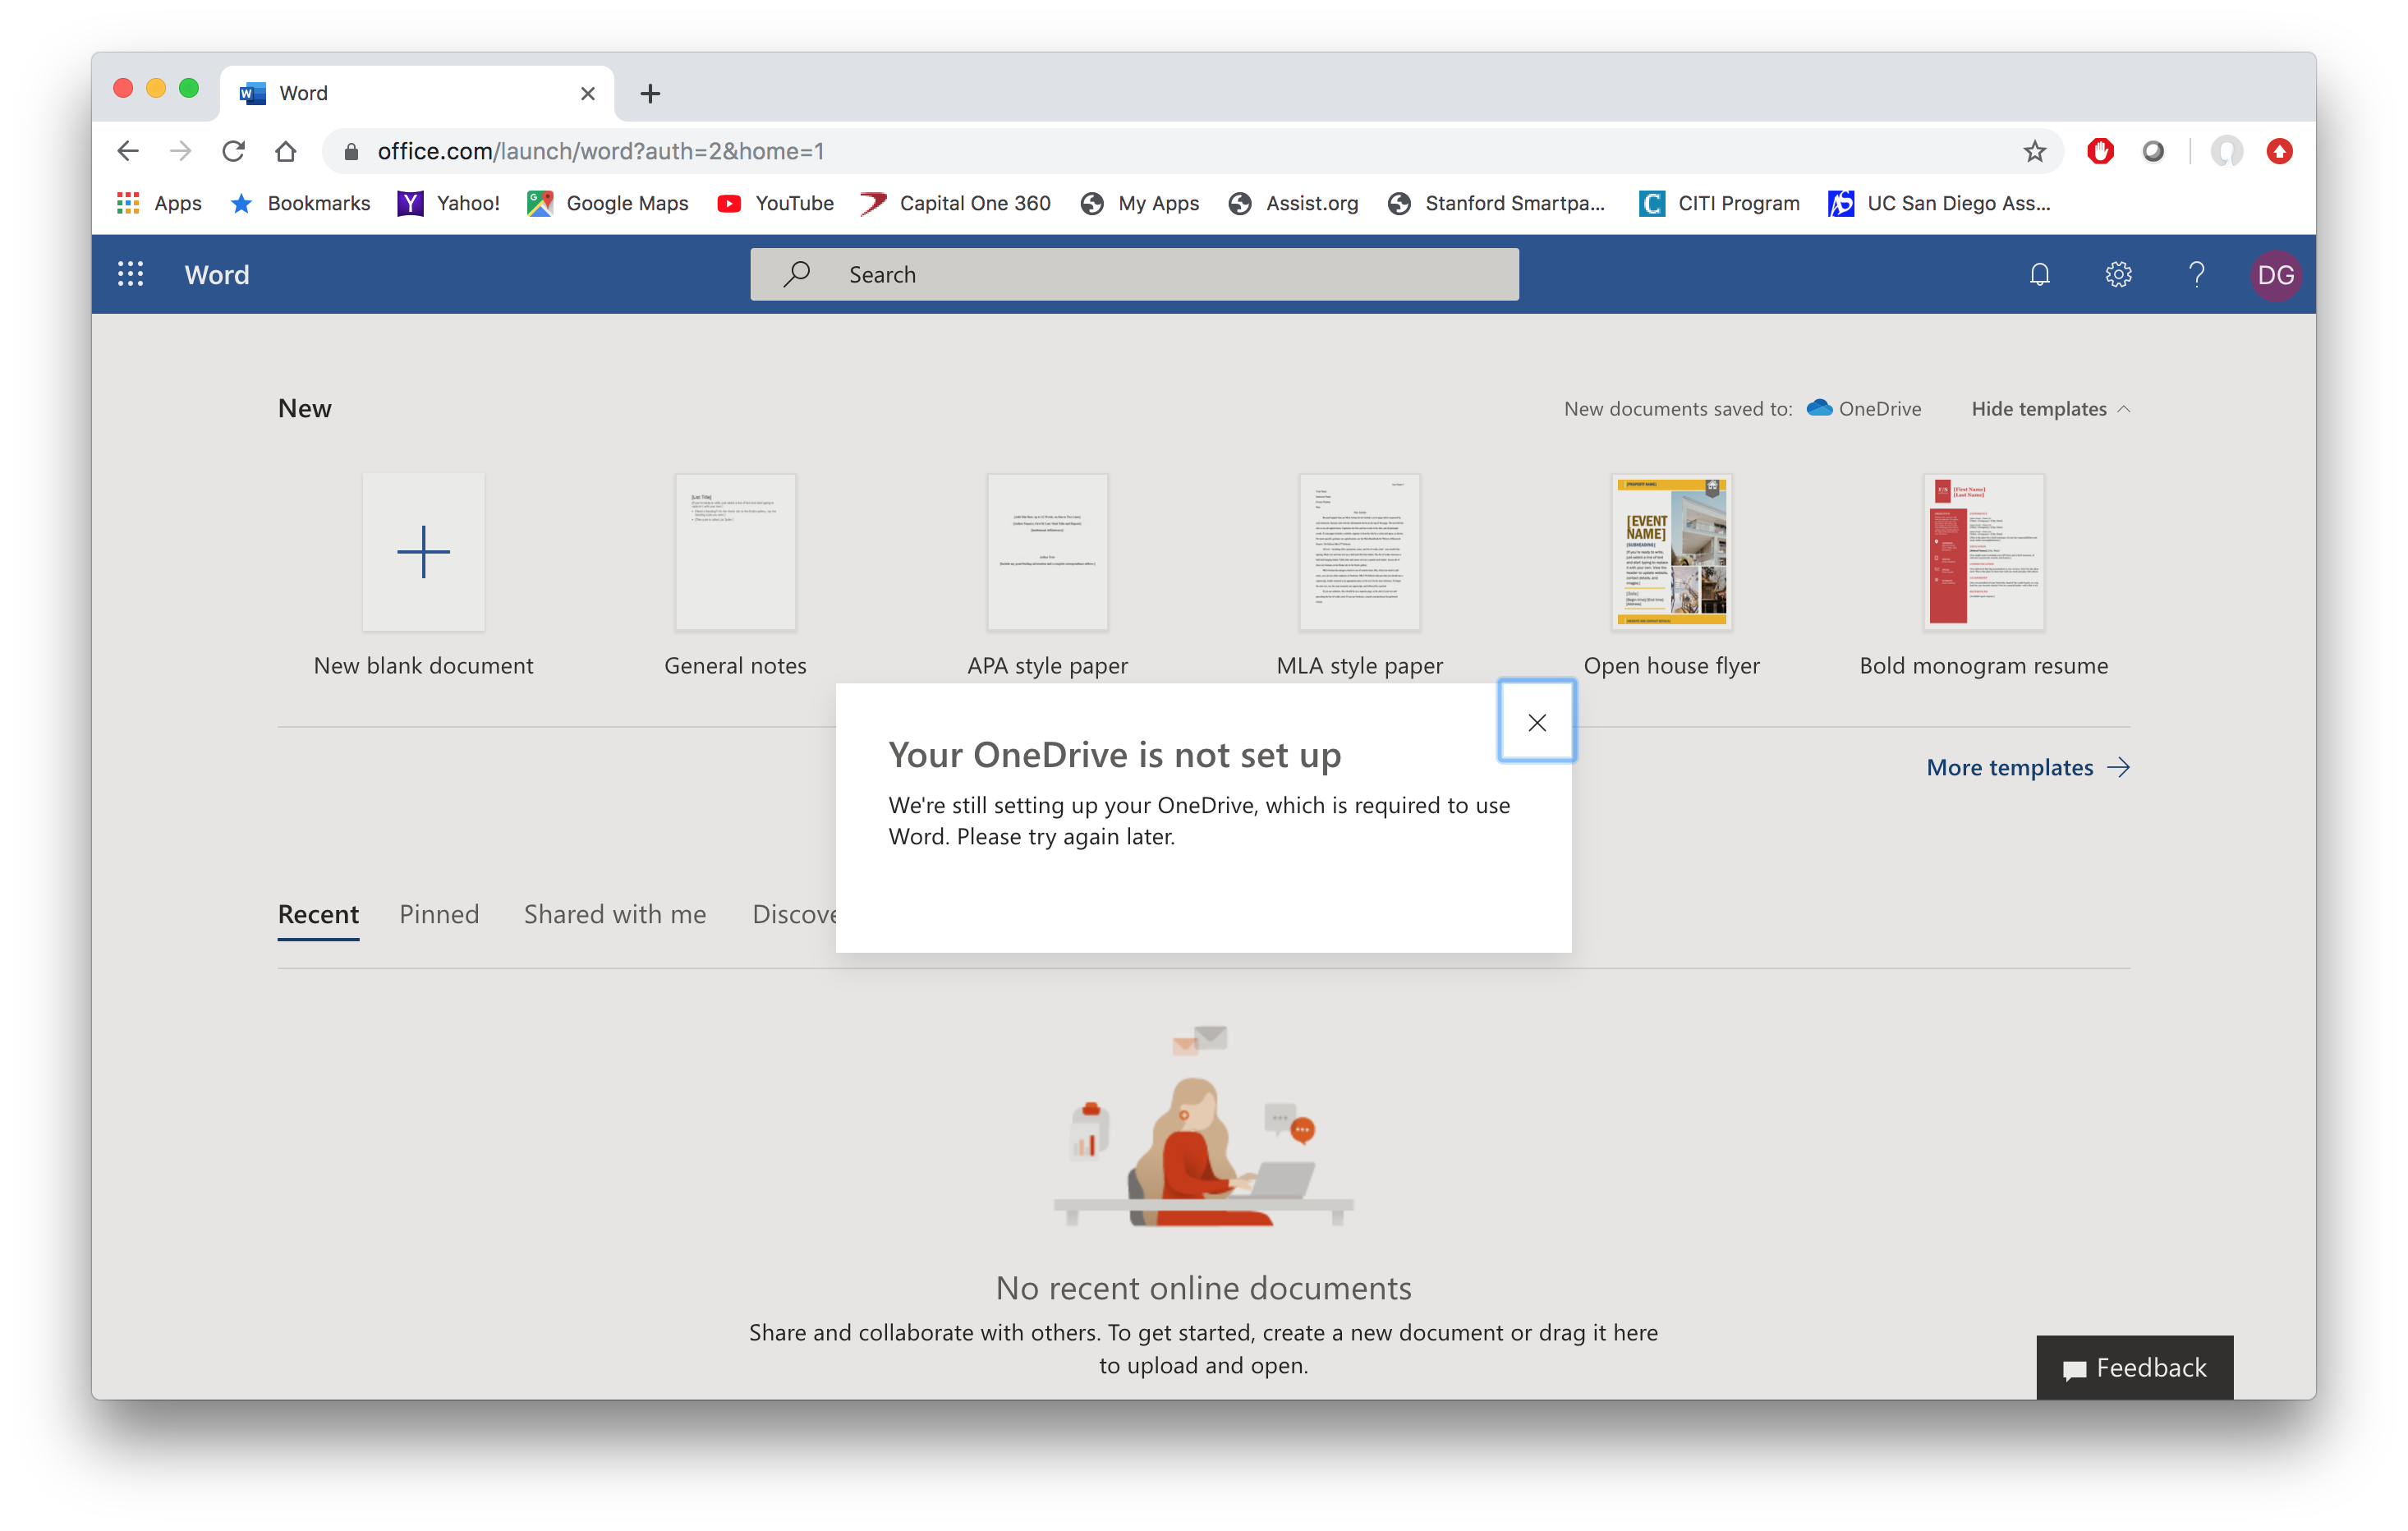
Task: Select the Word browser tab
Action: pos(416,93)
